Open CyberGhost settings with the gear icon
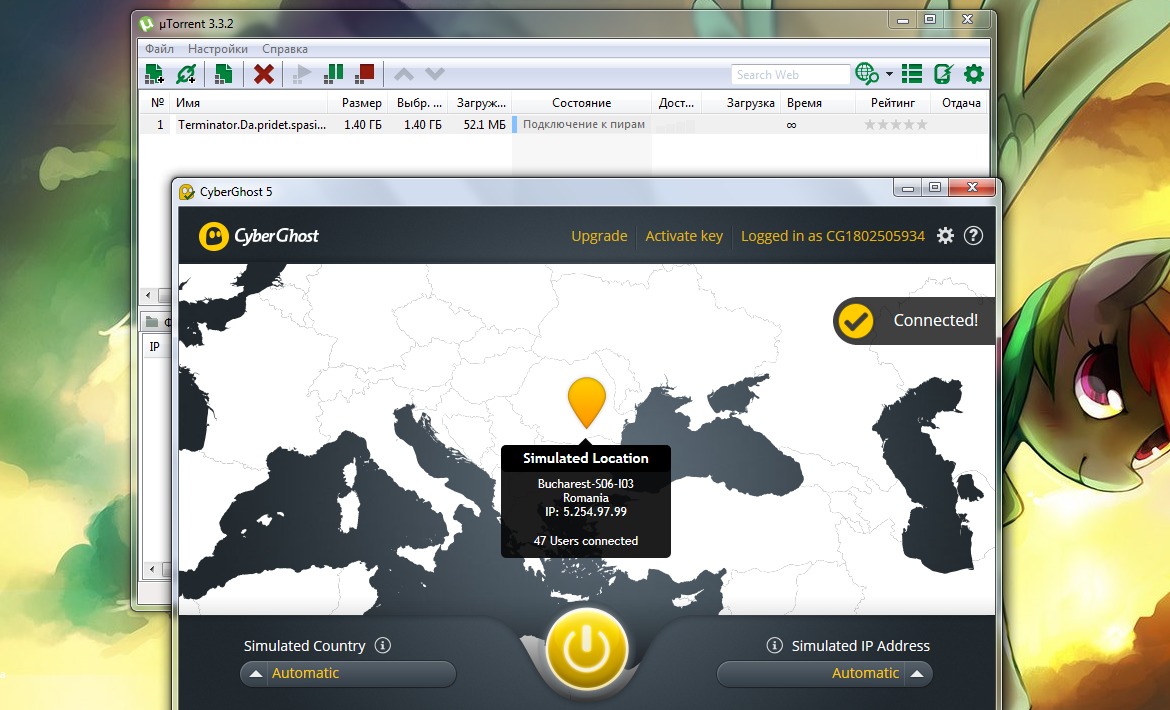 click(x=945, y=236)
